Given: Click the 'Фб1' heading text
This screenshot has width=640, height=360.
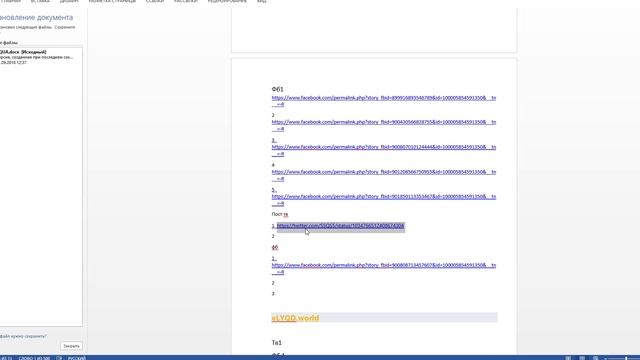Looking at the screenshot, I should click(278, 89).
